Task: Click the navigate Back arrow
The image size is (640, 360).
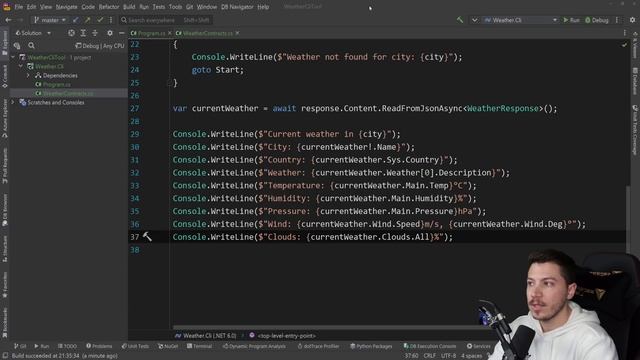Action: tap(8, 20)
